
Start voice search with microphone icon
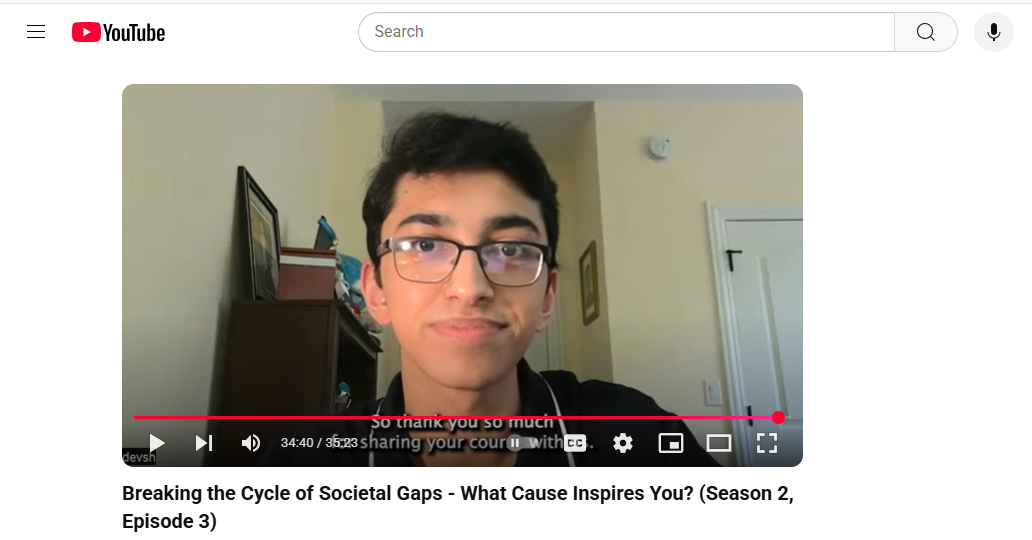[994, 32]
